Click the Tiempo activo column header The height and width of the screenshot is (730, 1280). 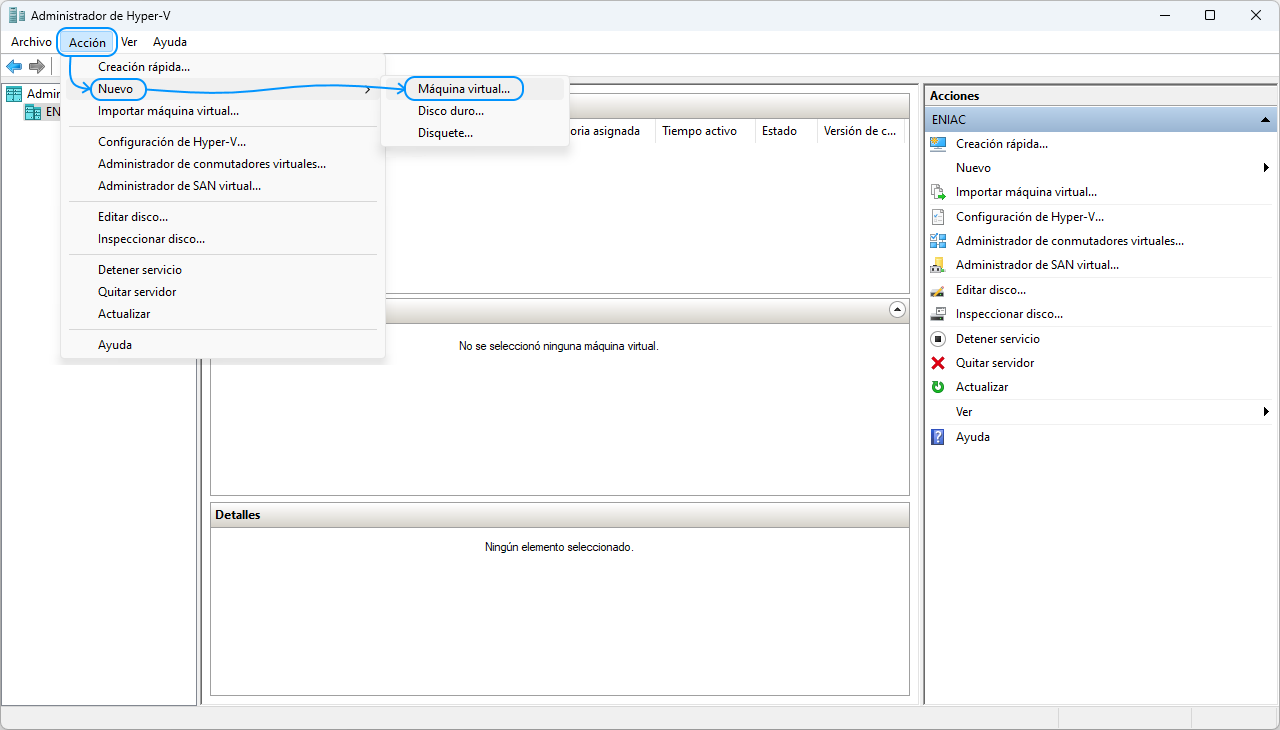tap(705, 131)
